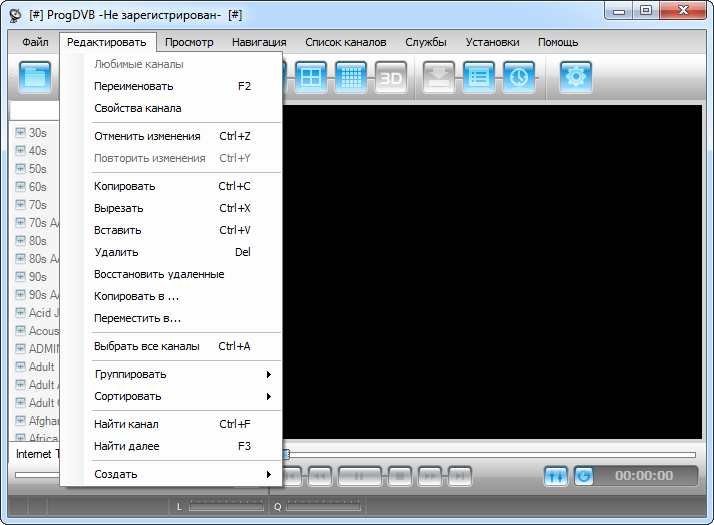
Task: Click the next track button
Action: pyautogui.click(x=460, y=476)
